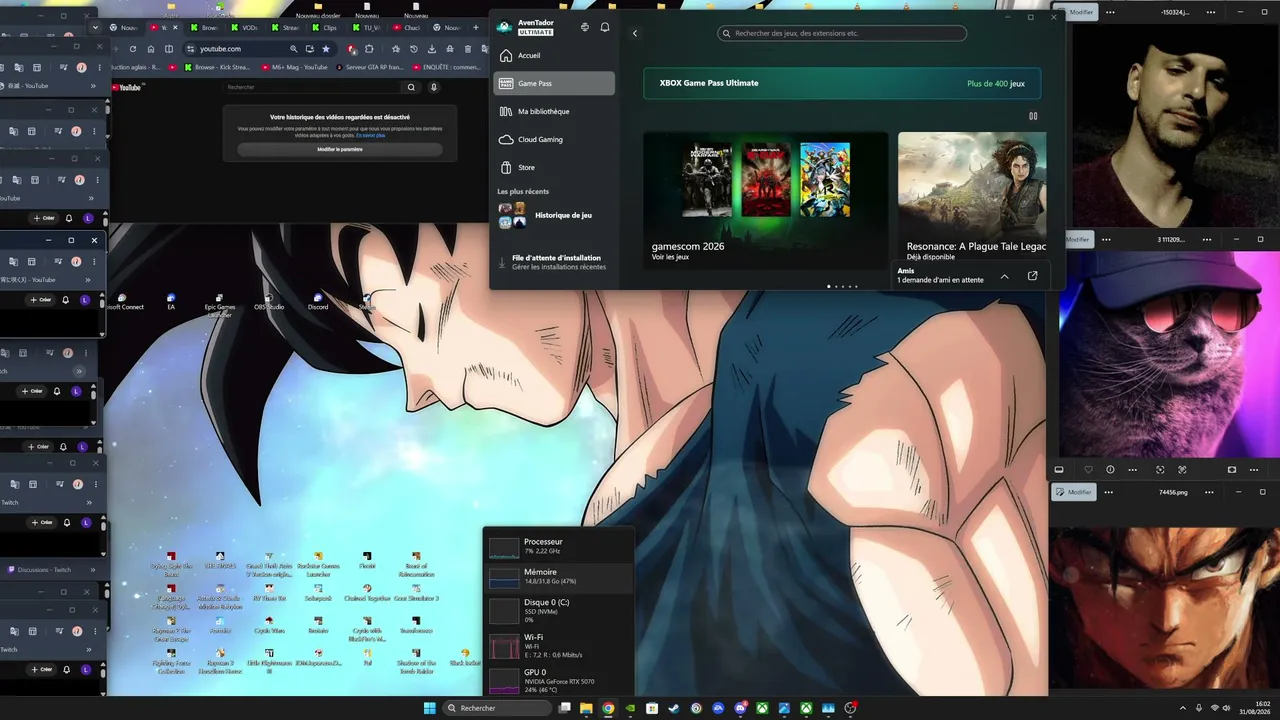Open the Browse - Kick Stream bookmark
This screenshot has width=1280, height=720.
click(x=216, y=67)
